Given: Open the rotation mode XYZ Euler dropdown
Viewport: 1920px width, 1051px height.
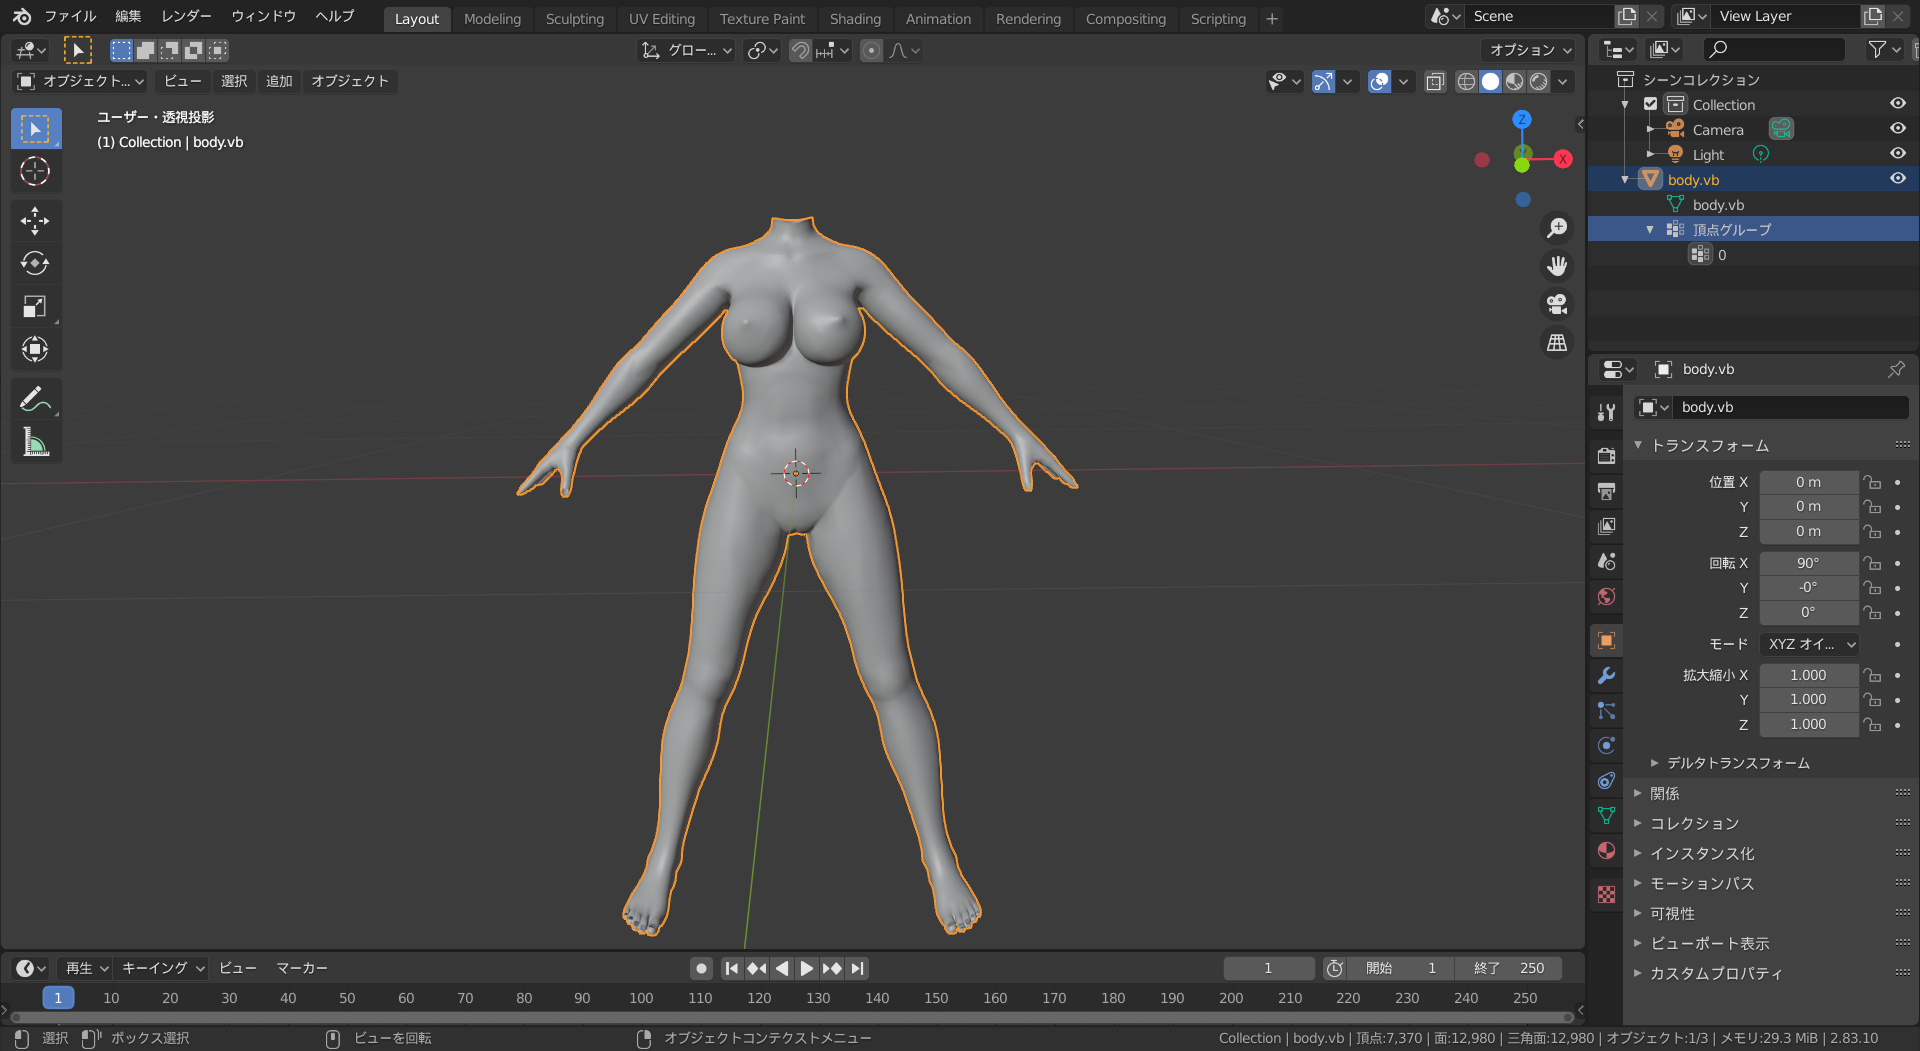Looking at the screenshot, I should pos(1809,644).
